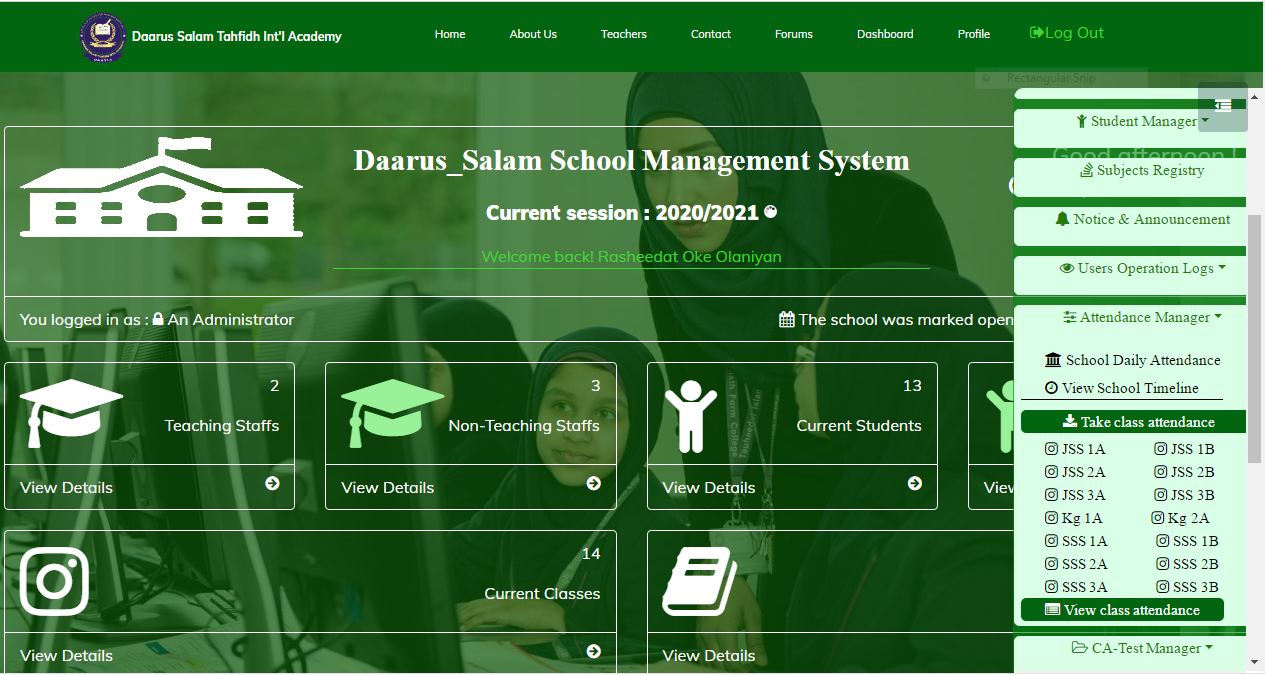Click the Log Out link
This screenshot has height=675, width=1265.
click(1066, 33)
